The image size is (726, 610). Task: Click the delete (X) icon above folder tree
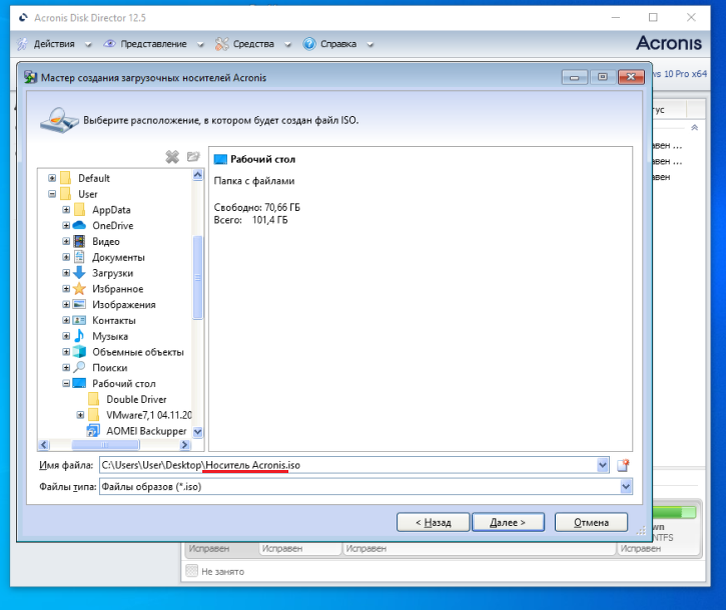click(172, 157)
